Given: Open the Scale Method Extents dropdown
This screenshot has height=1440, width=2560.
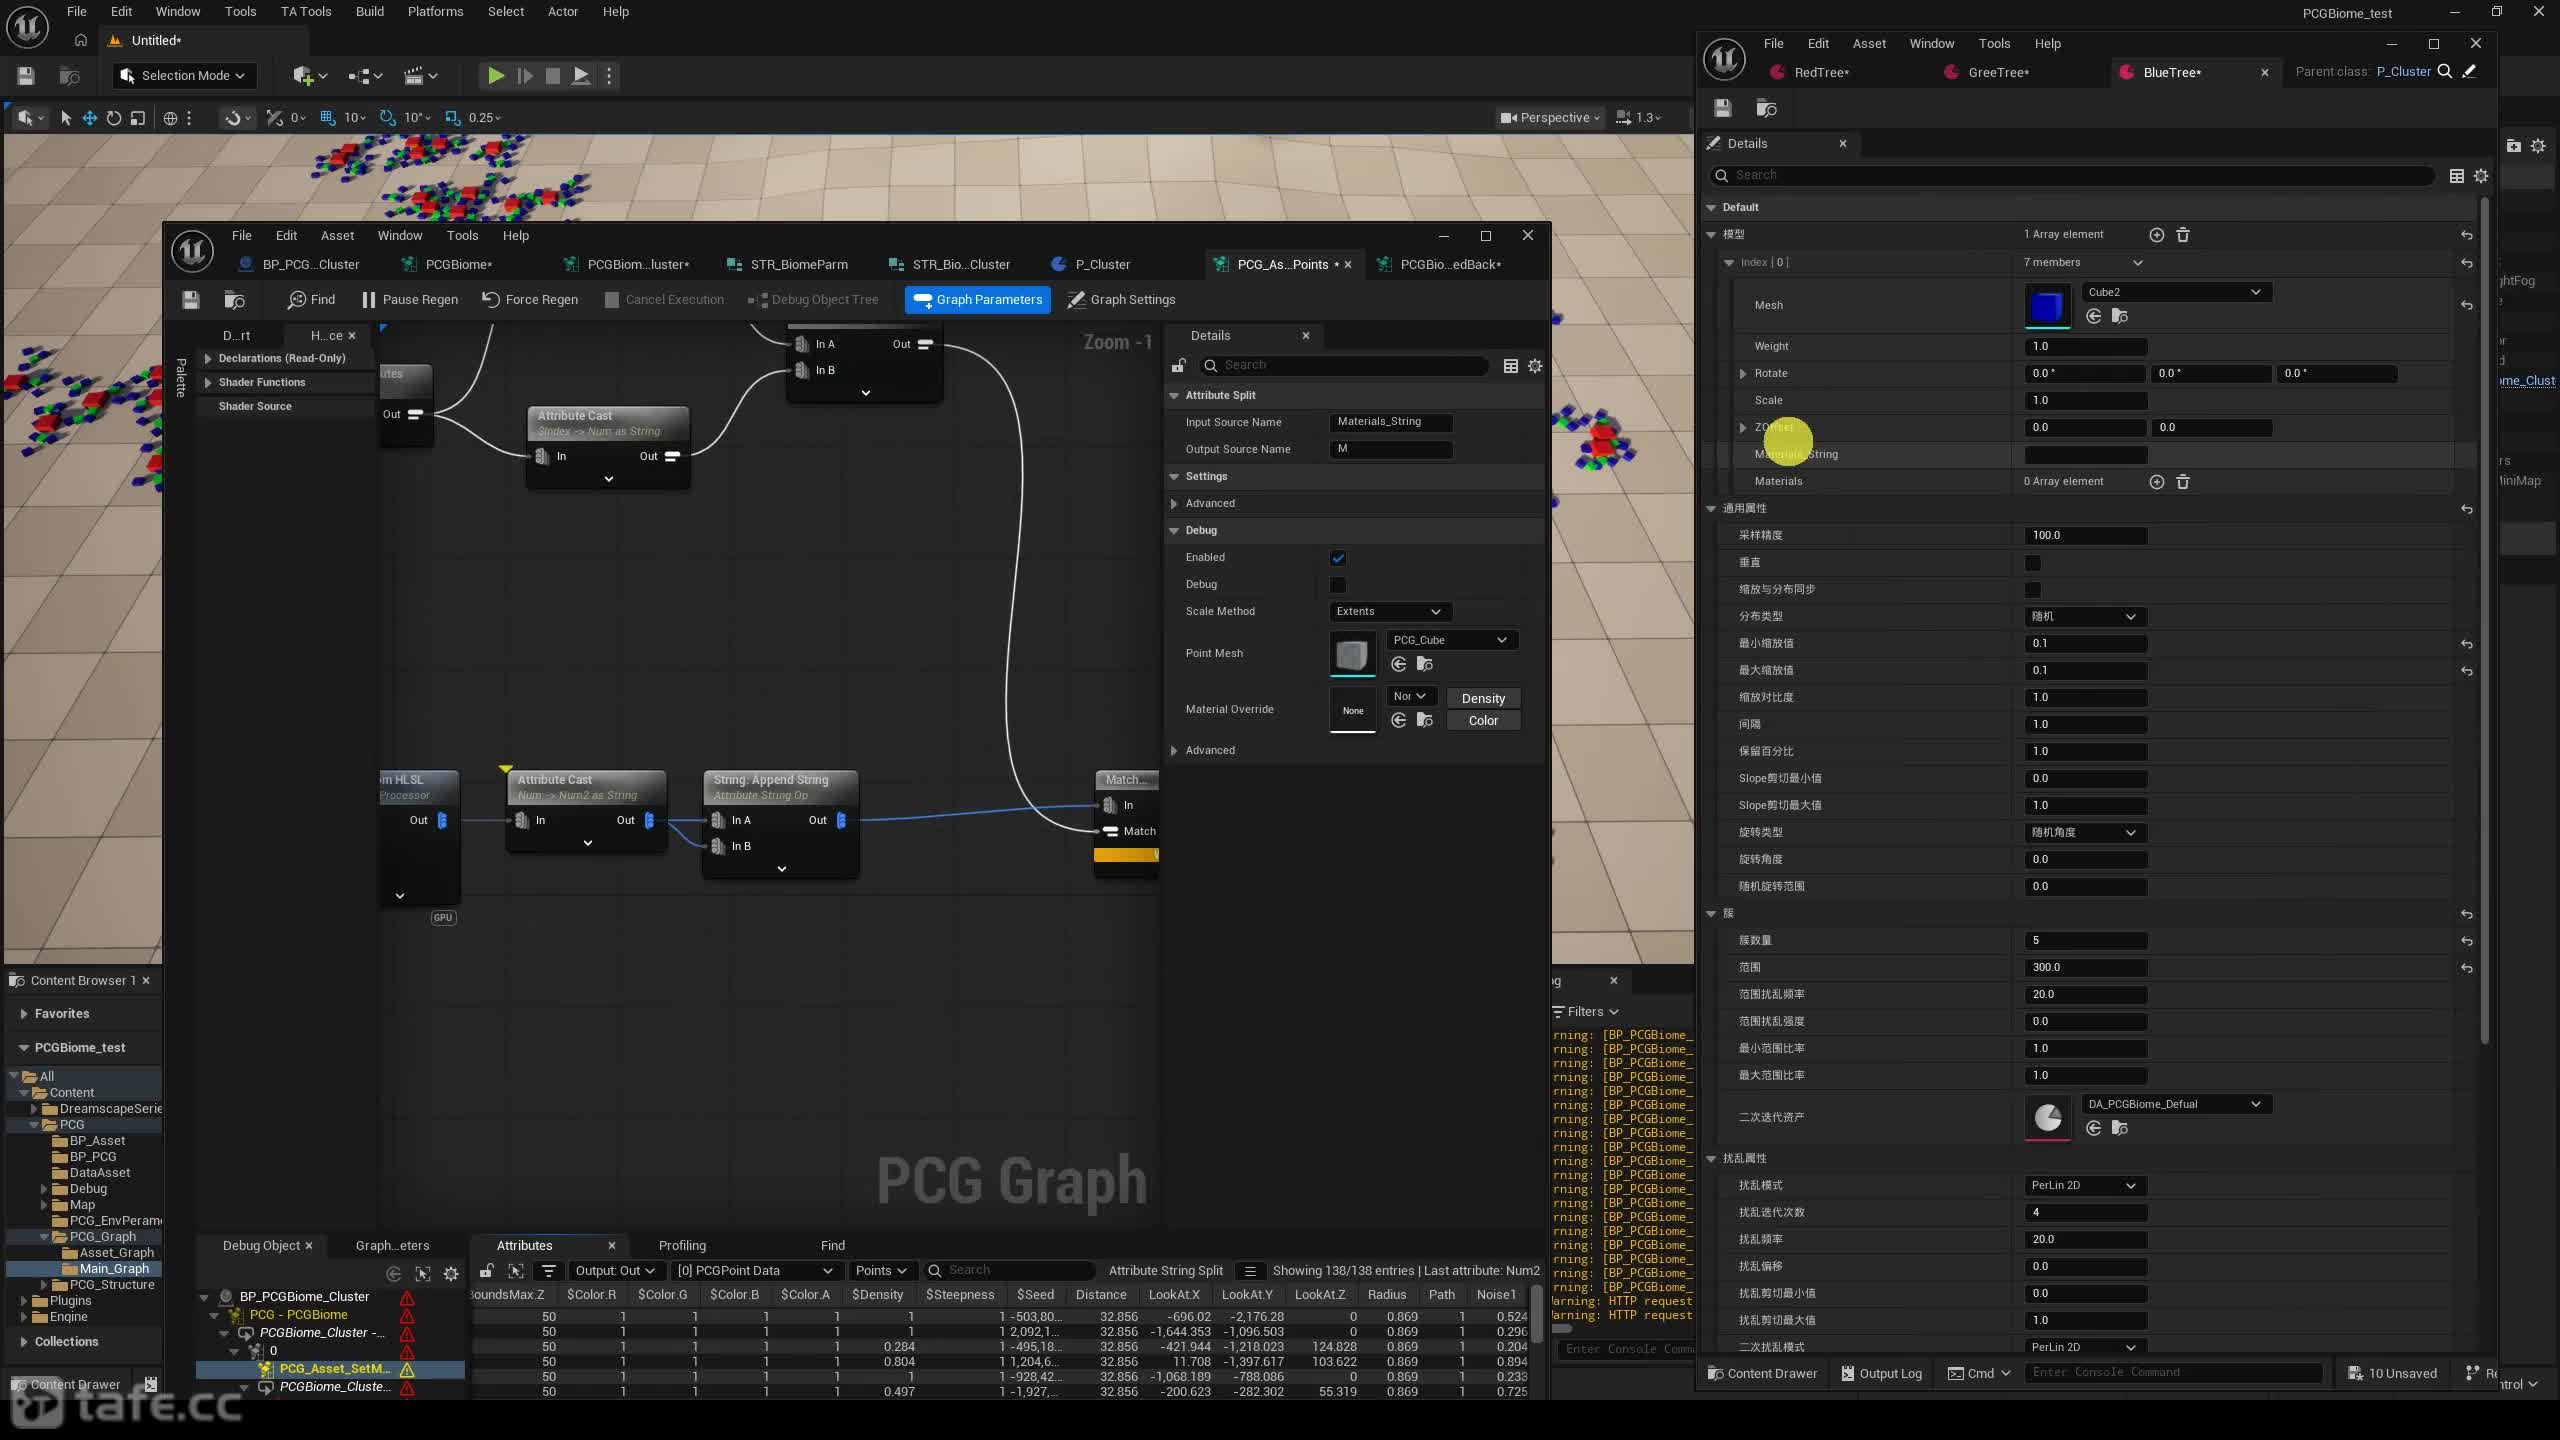Looking at the screenshot, I should [x=1390, y=612].
